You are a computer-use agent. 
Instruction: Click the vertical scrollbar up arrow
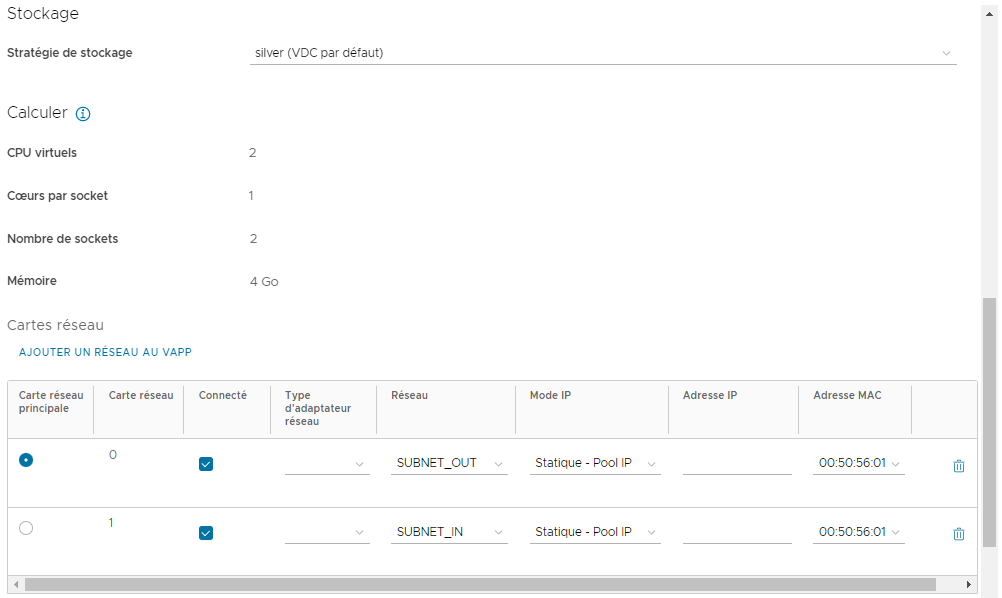pos(989,14)
